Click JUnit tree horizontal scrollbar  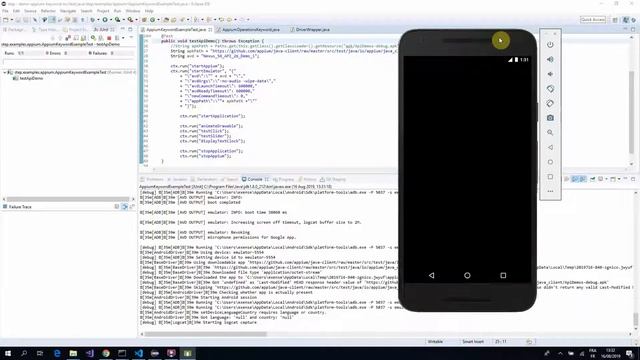[x=68, y=199]
